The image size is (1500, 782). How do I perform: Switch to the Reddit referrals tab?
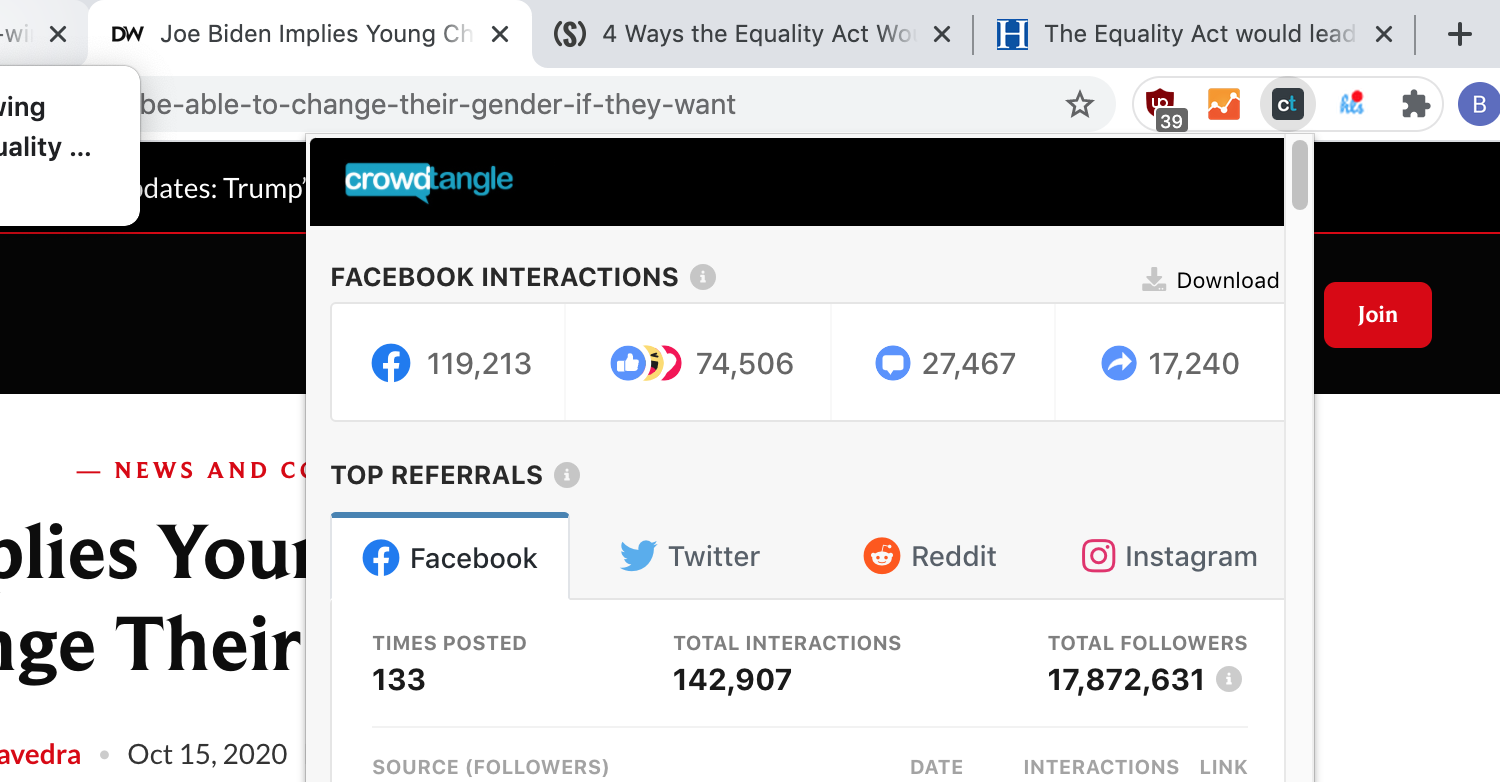click(930, 556)
